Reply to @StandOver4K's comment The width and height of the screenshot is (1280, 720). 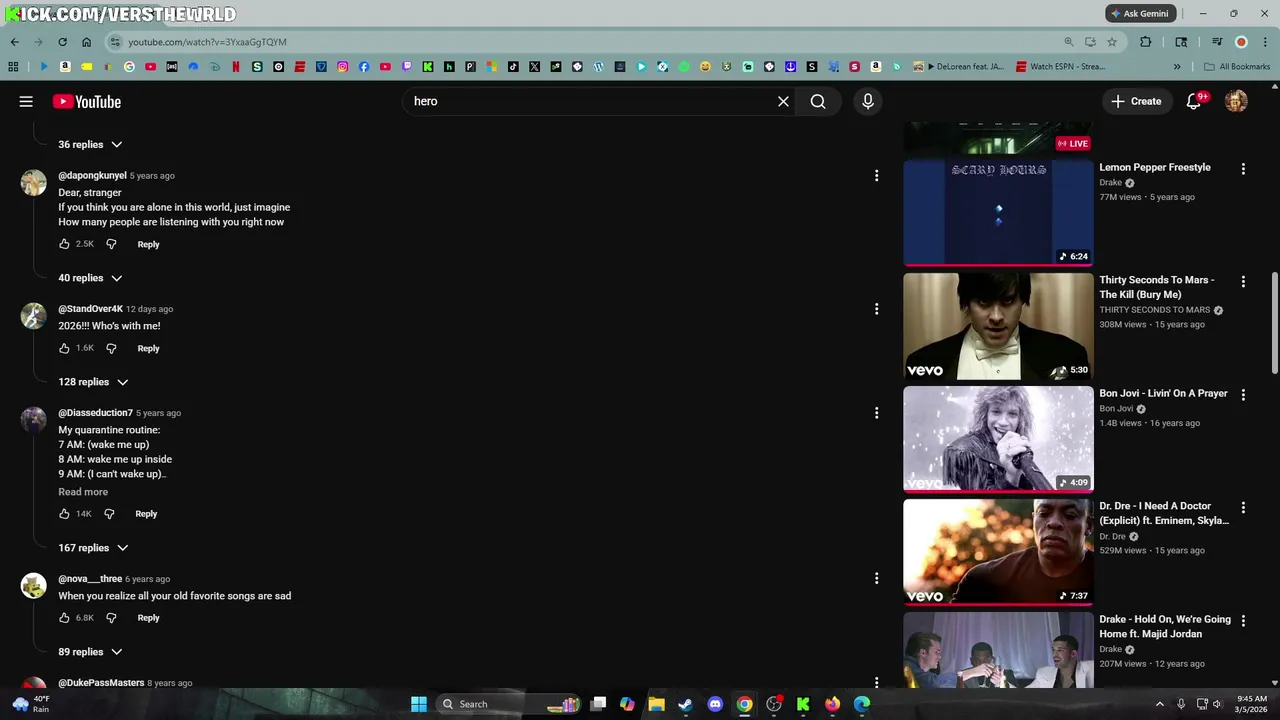148,348
